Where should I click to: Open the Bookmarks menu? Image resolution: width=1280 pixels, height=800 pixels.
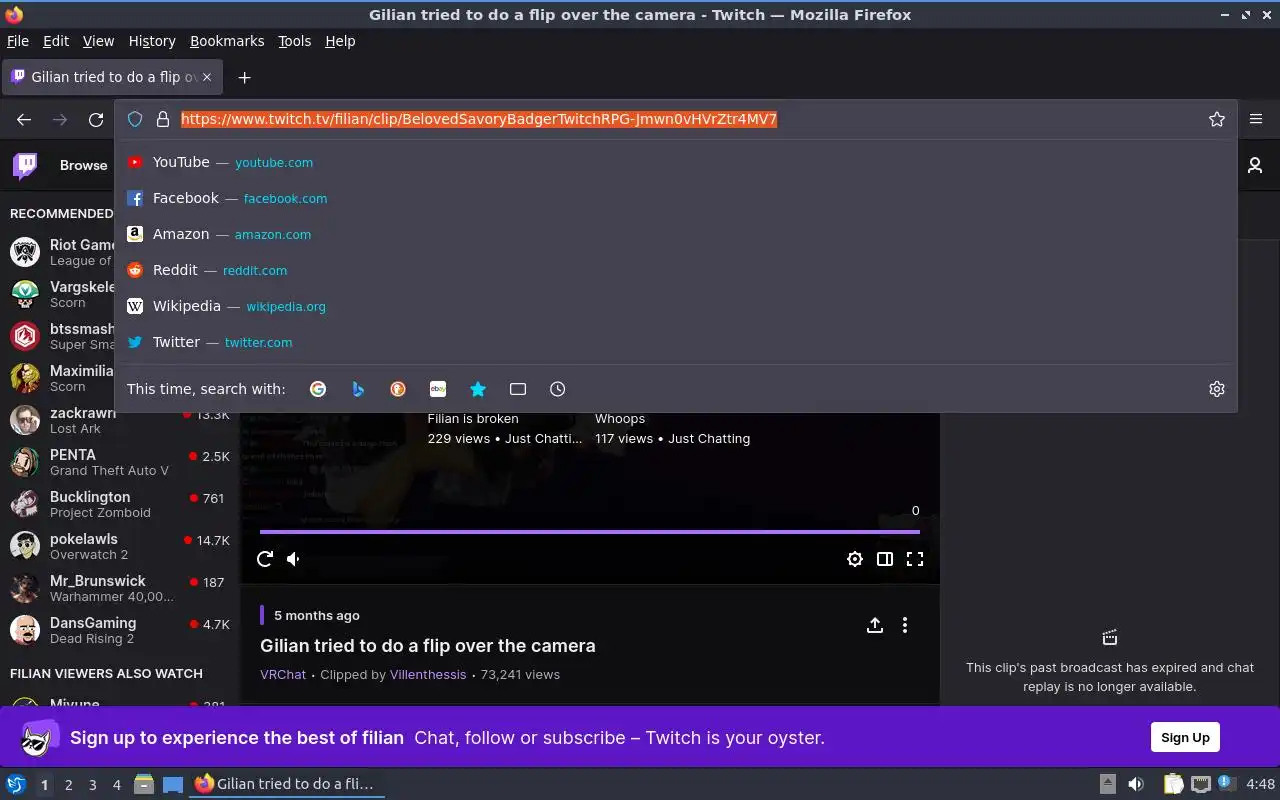point(227,41)
